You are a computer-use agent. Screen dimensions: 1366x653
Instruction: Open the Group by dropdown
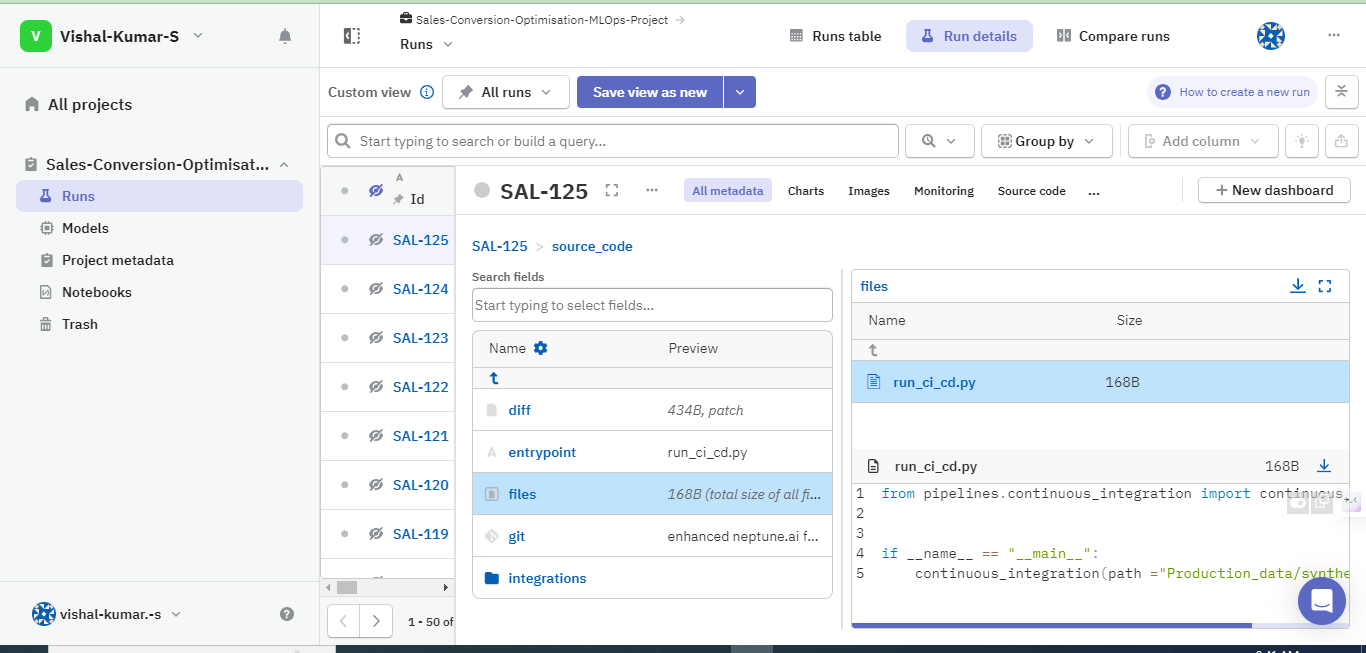pos(1047,141)
